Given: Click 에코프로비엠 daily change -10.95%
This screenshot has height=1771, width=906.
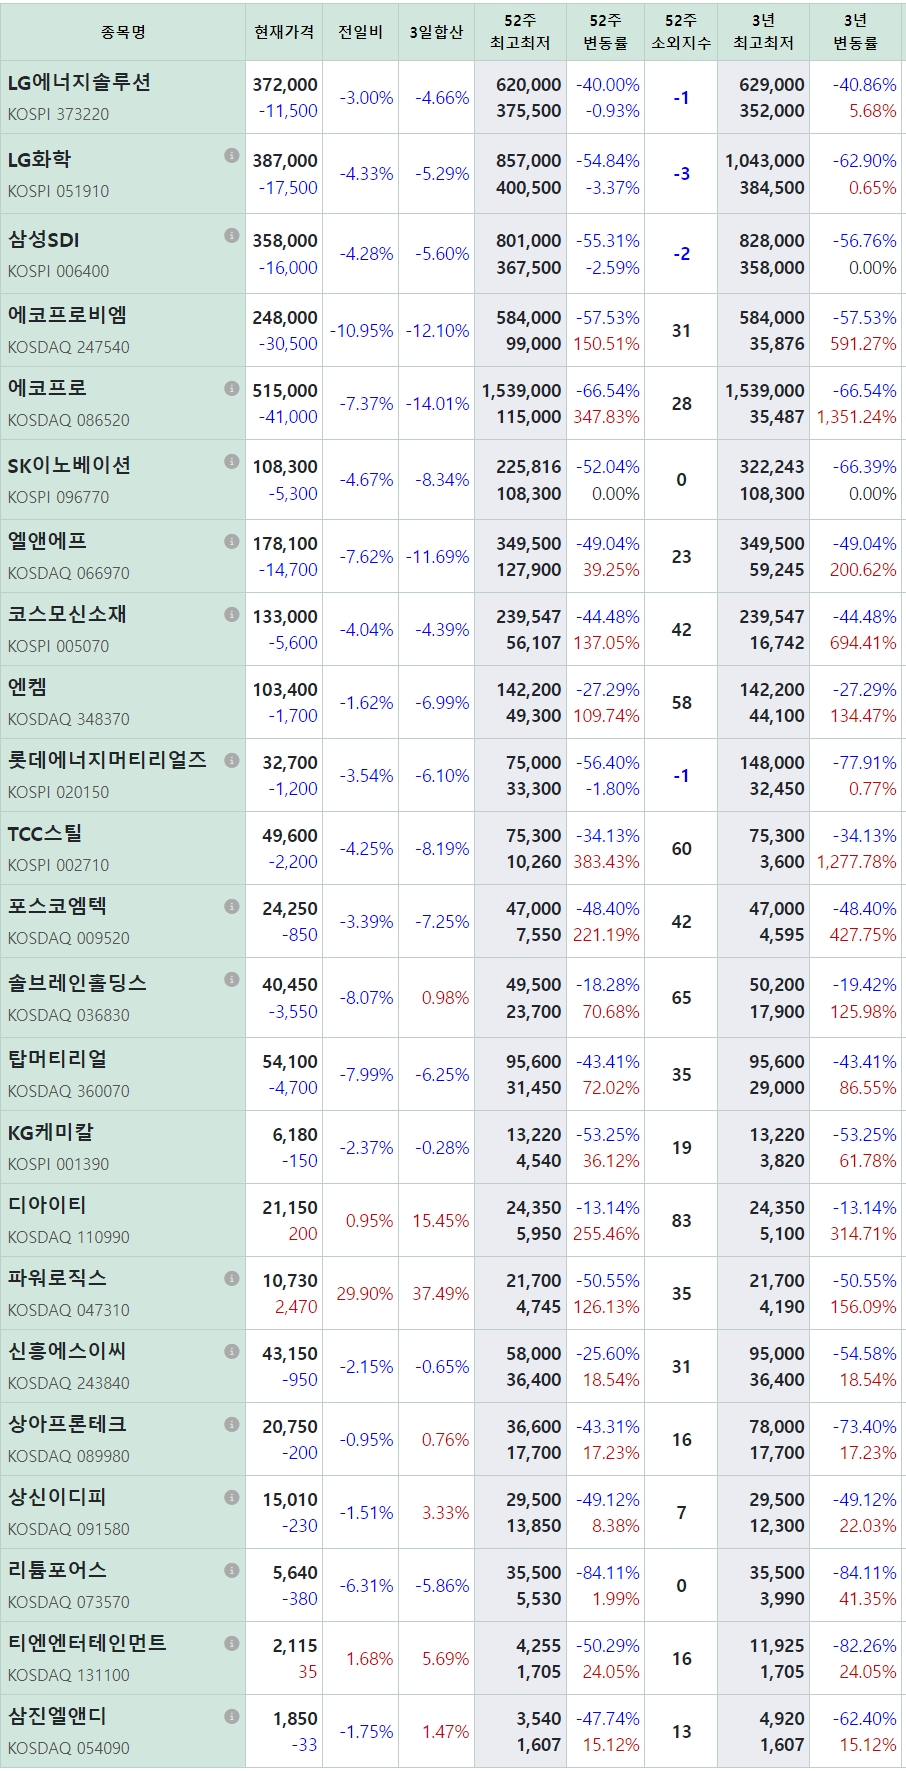Looking at the screenshot, I should click(x=362, y=331).
